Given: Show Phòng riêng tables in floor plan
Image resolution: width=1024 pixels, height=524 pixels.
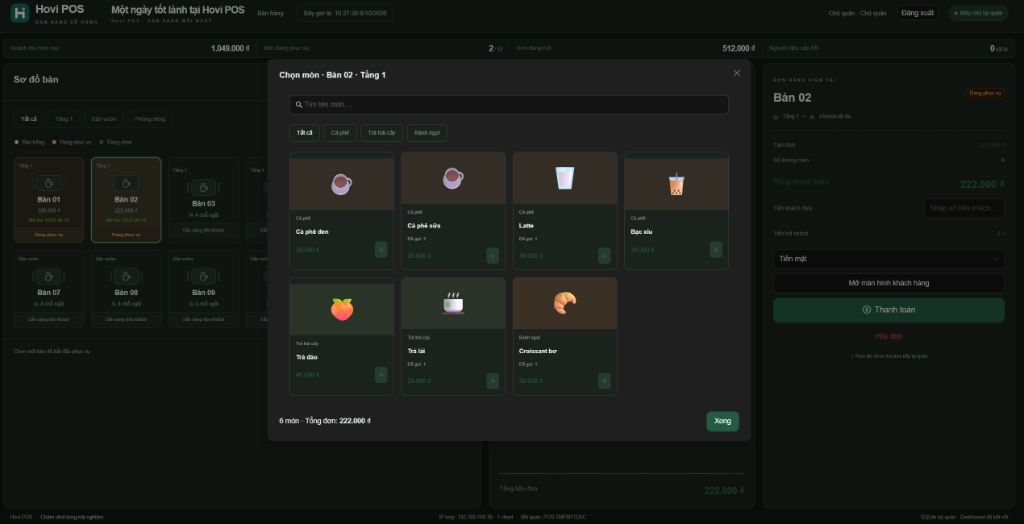Looking at the screenshot, I should coord(150,119).
